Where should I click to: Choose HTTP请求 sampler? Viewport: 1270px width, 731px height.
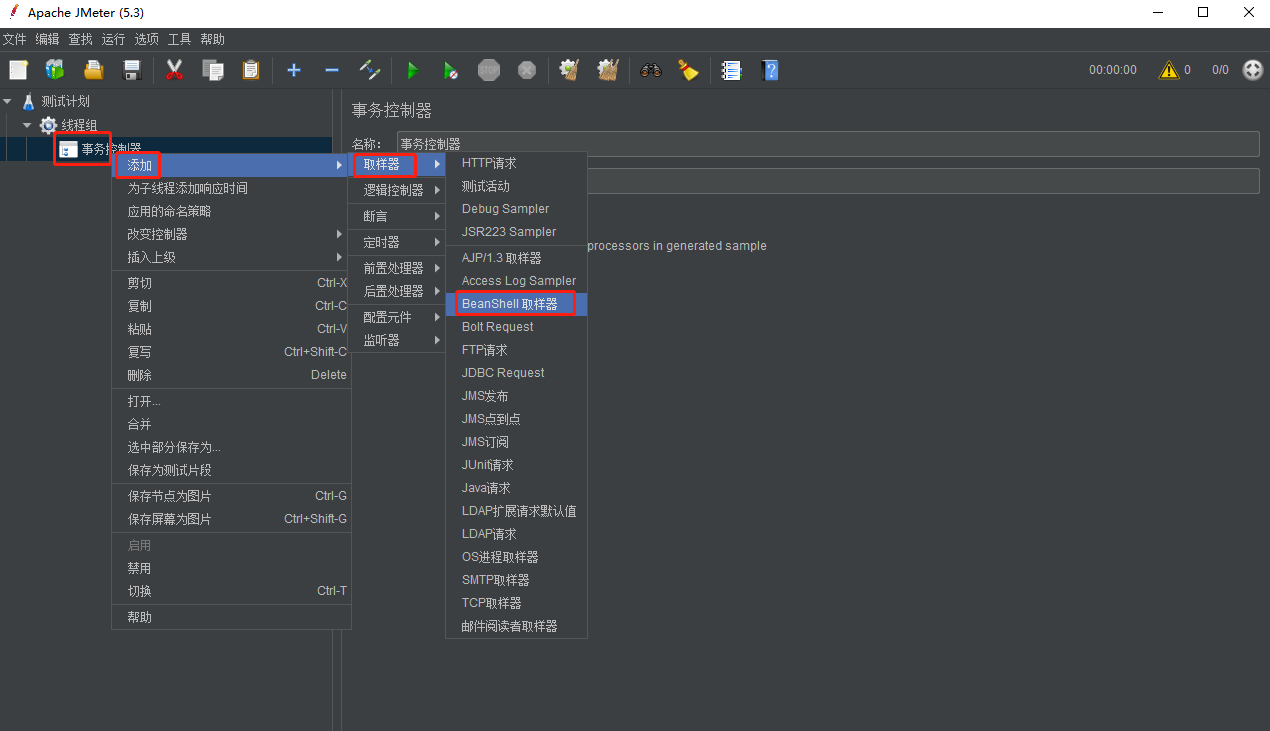tap(516, 163)
